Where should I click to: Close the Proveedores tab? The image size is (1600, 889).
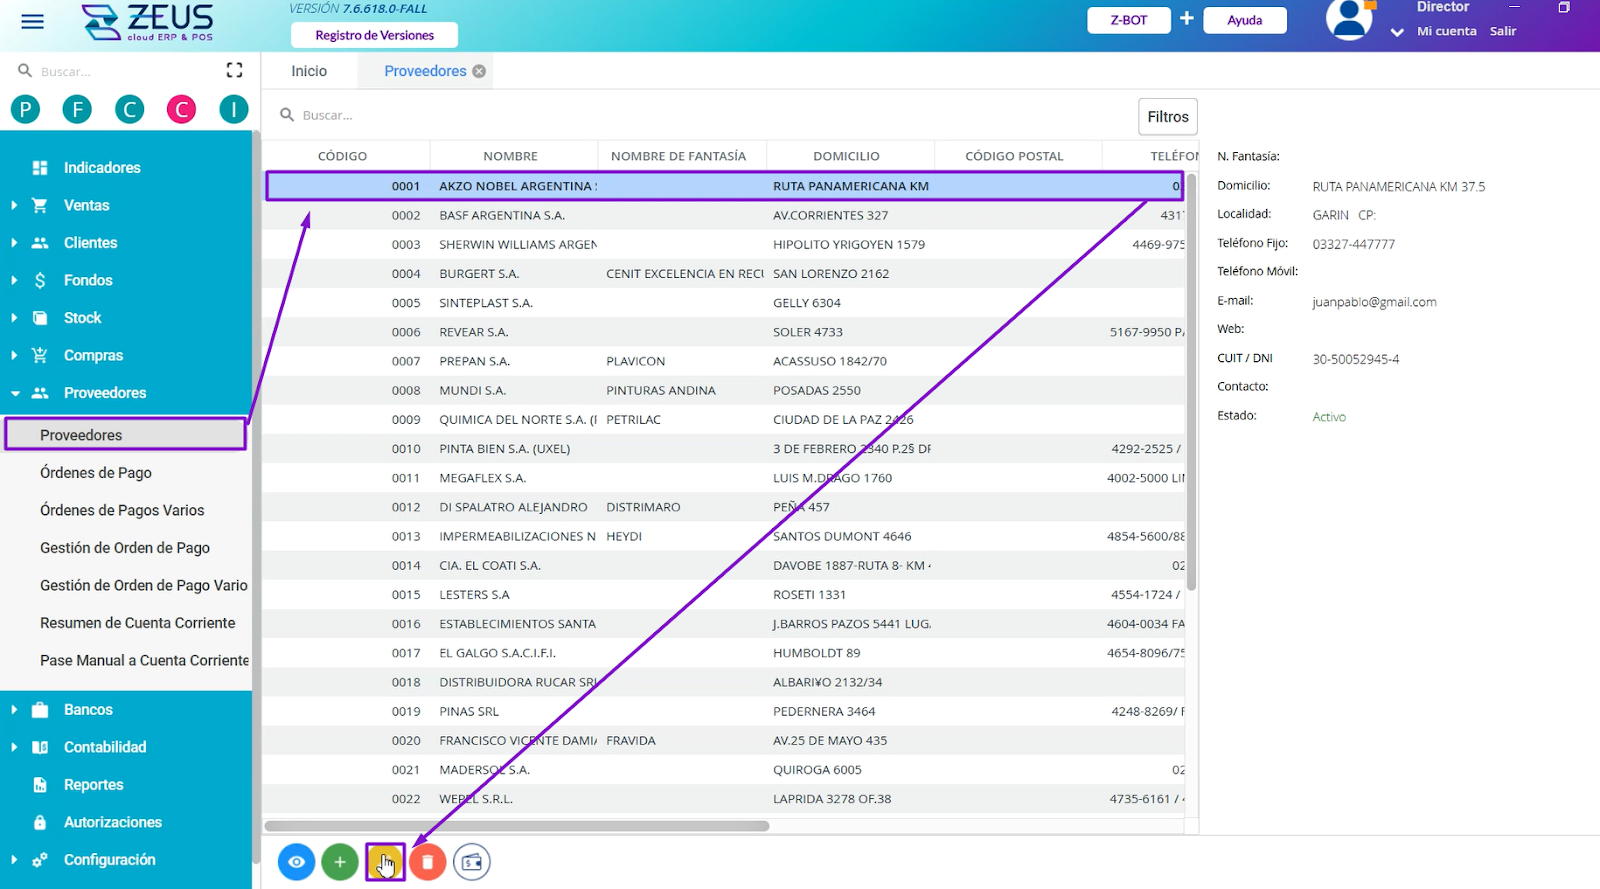[x=479, y=71]
